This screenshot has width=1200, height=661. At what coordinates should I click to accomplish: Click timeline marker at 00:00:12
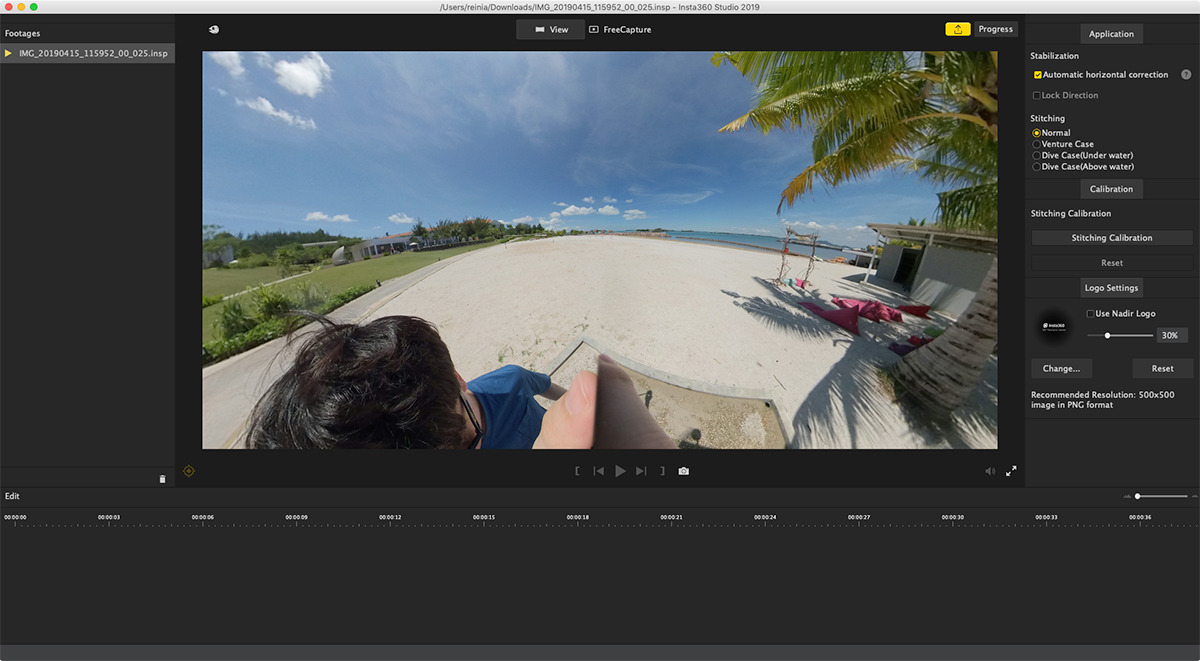tap(390, 517)
